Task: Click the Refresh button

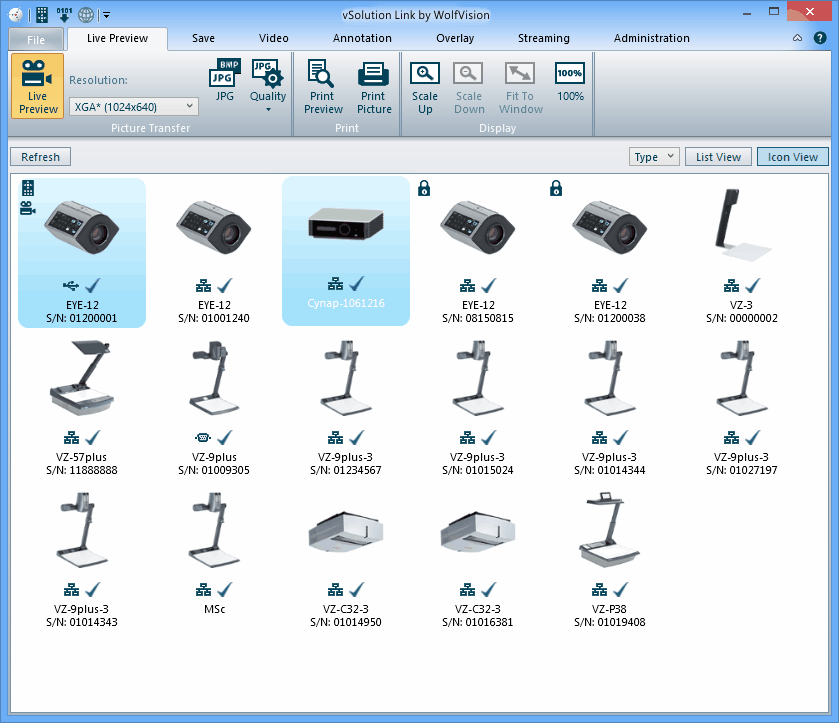Action: click(41, 157)
